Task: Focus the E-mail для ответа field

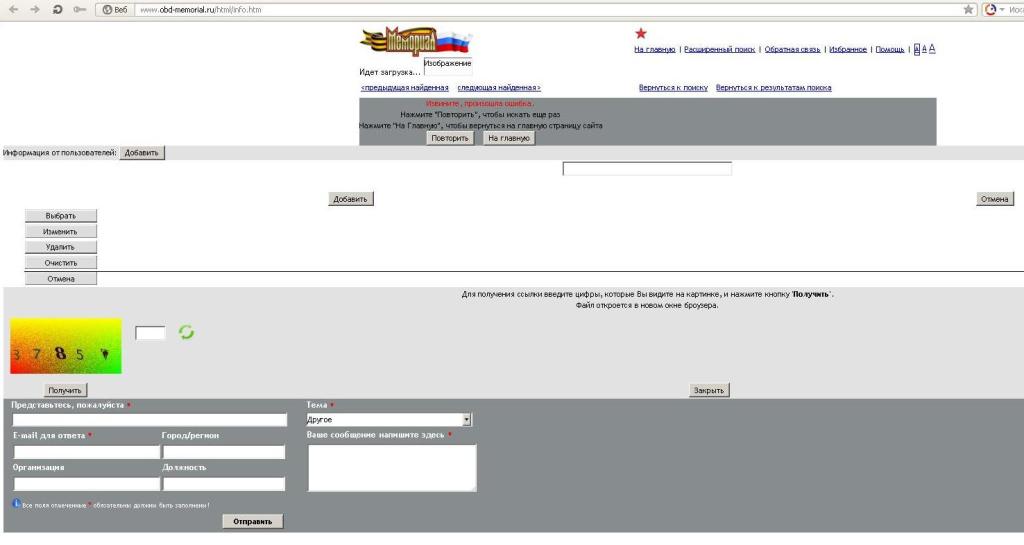Action: point(87,452)
